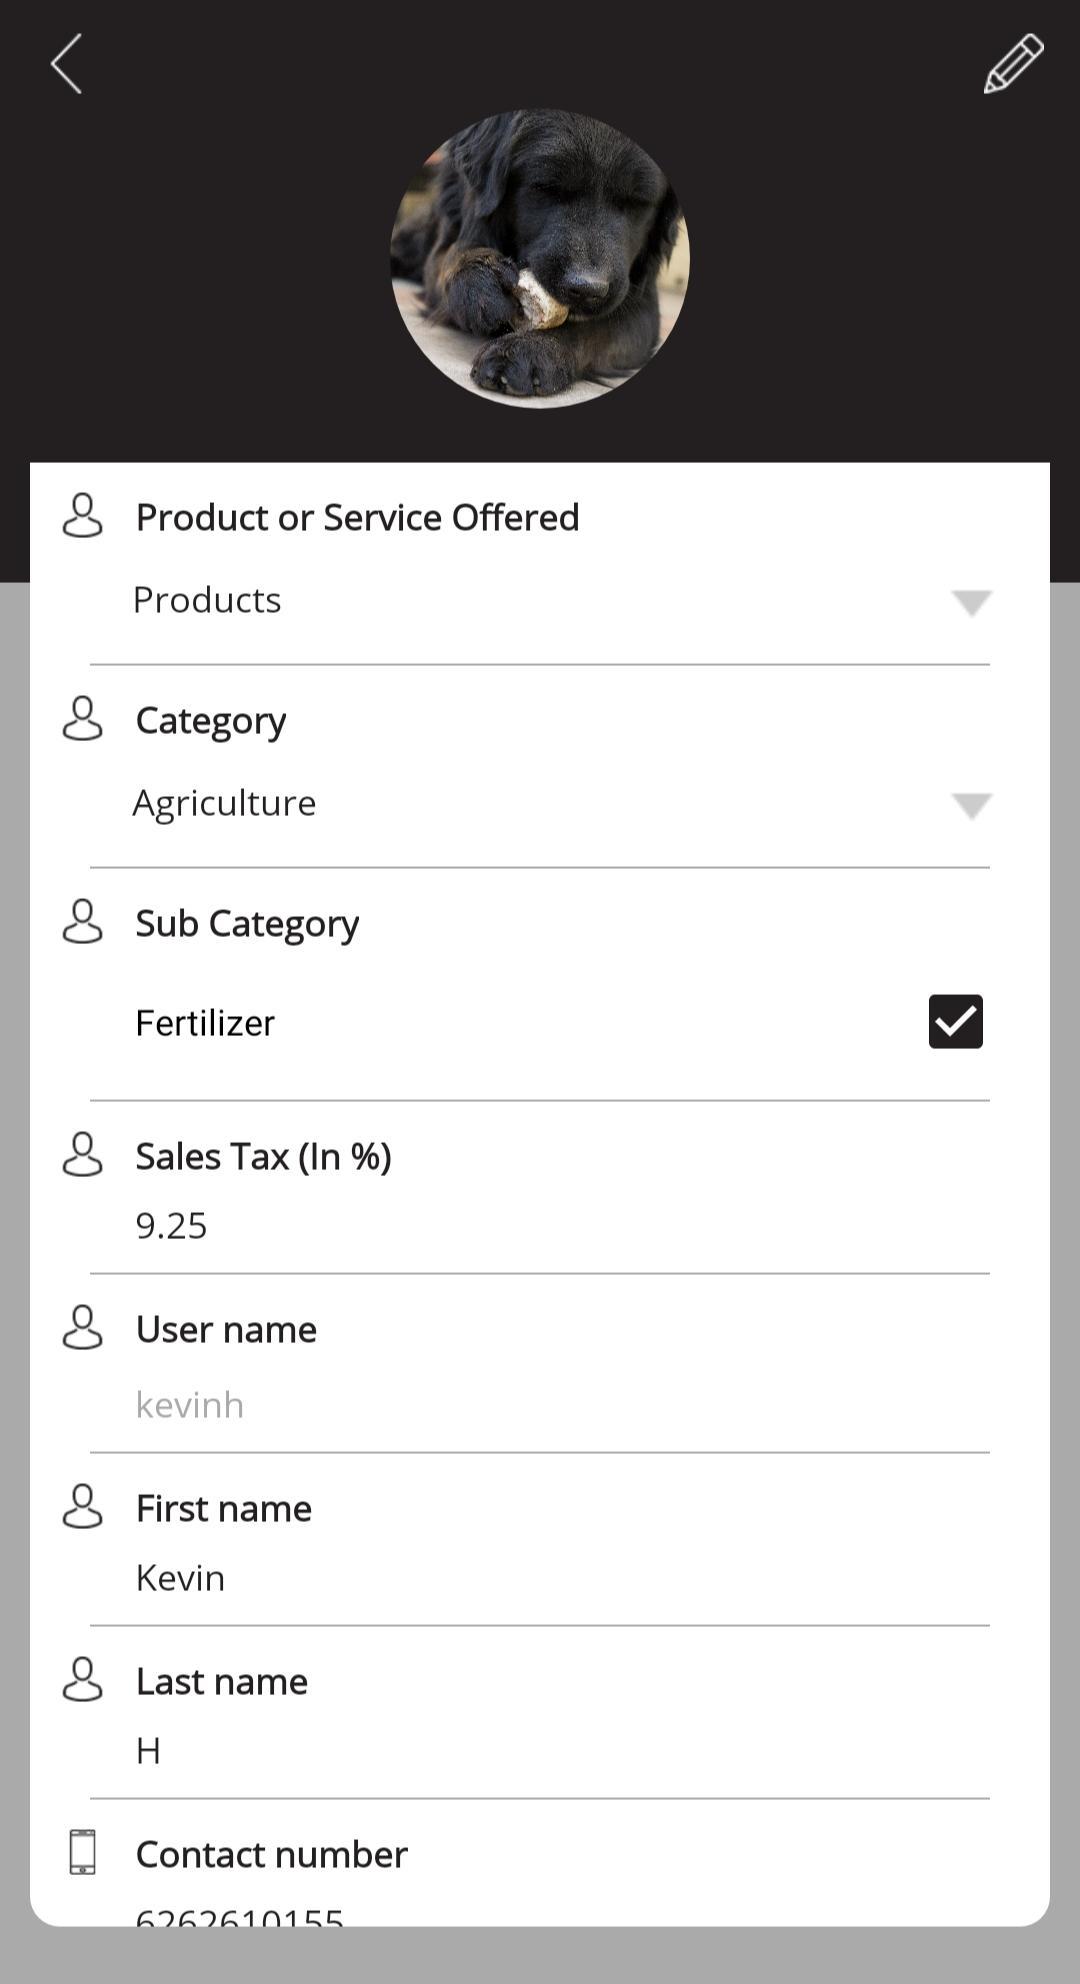
Task: Expand the Agriculture category dropdown arrow
Action: [x=971, y=806]
